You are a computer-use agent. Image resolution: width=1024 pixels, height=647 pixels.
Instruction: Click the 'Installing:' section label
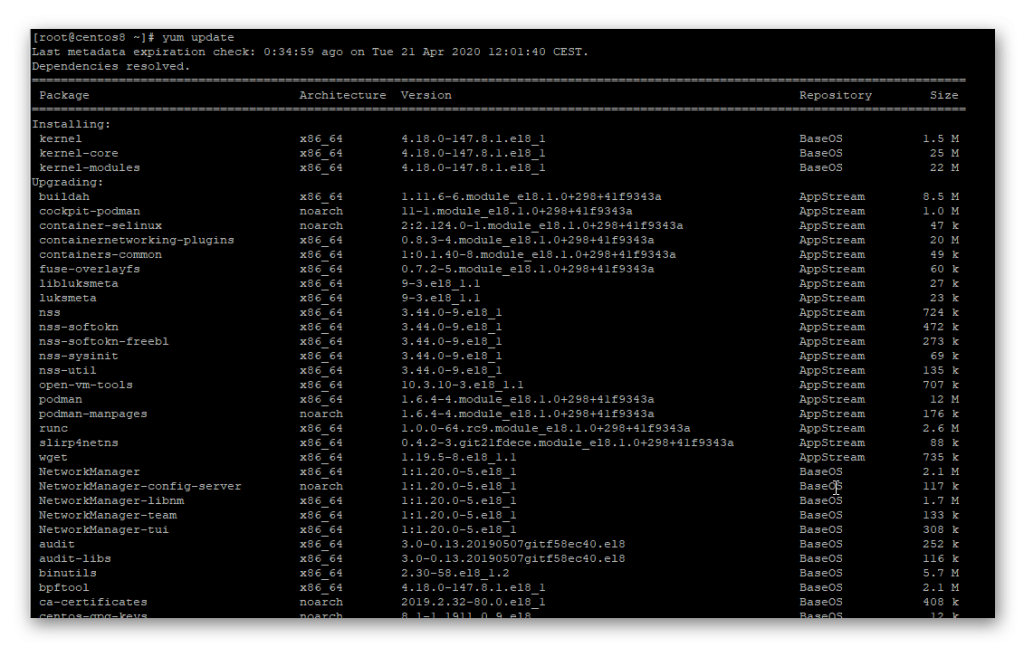[71, 124]
